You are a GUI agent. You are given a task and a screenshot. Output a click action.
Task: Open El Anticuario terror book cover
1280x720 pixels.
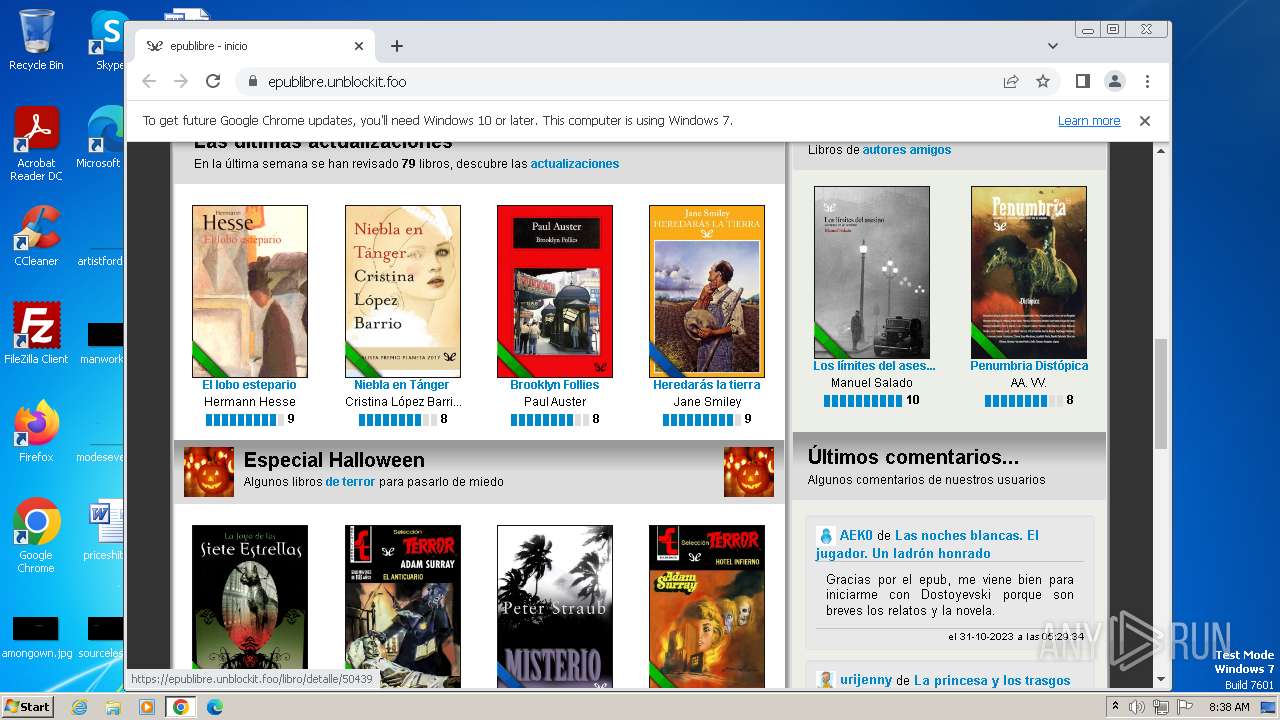point(403,606)
